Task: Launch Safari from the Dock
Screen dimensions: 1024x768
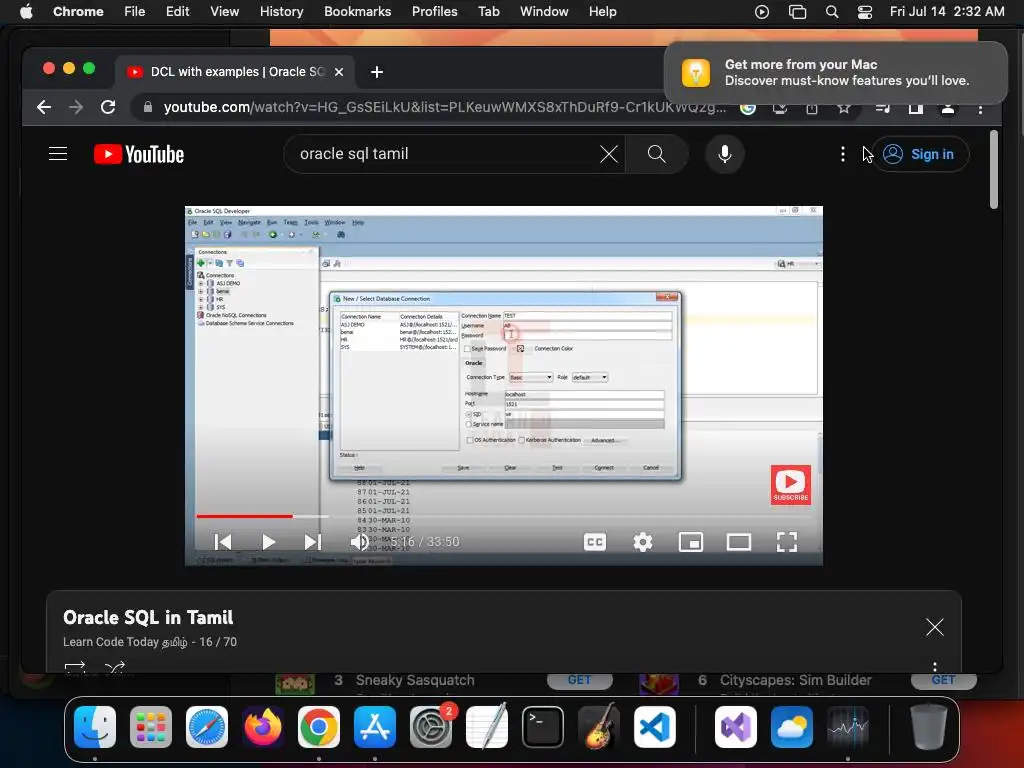Action: 207,727
